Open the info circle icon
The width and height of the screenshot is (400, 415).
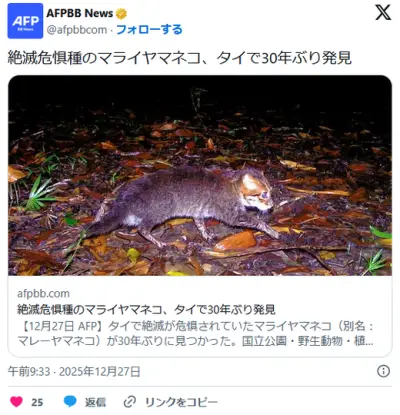383,371
